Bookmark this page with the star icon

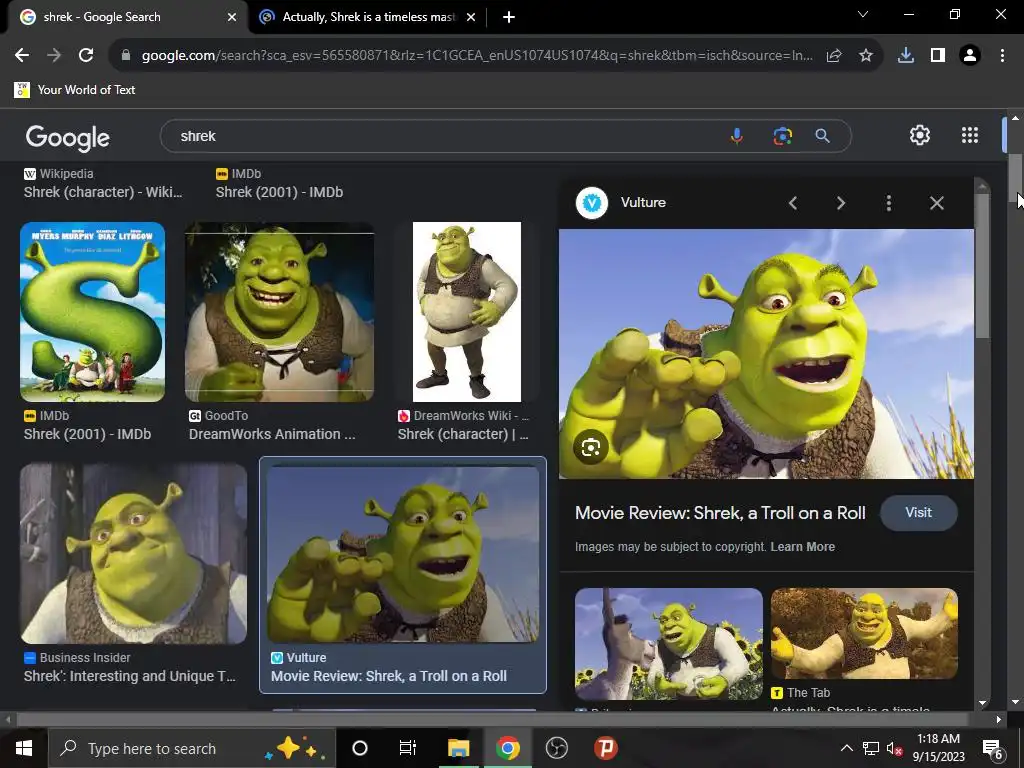[x=865, y=56]
